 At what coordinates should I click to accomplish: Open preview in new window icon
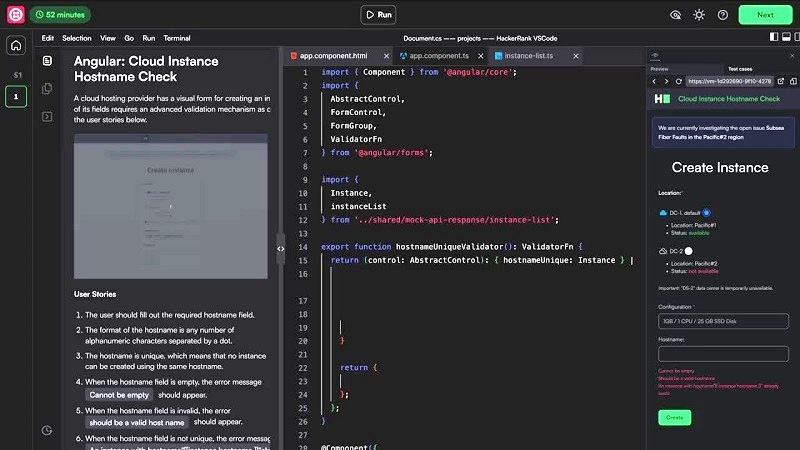tap(782, 81)
